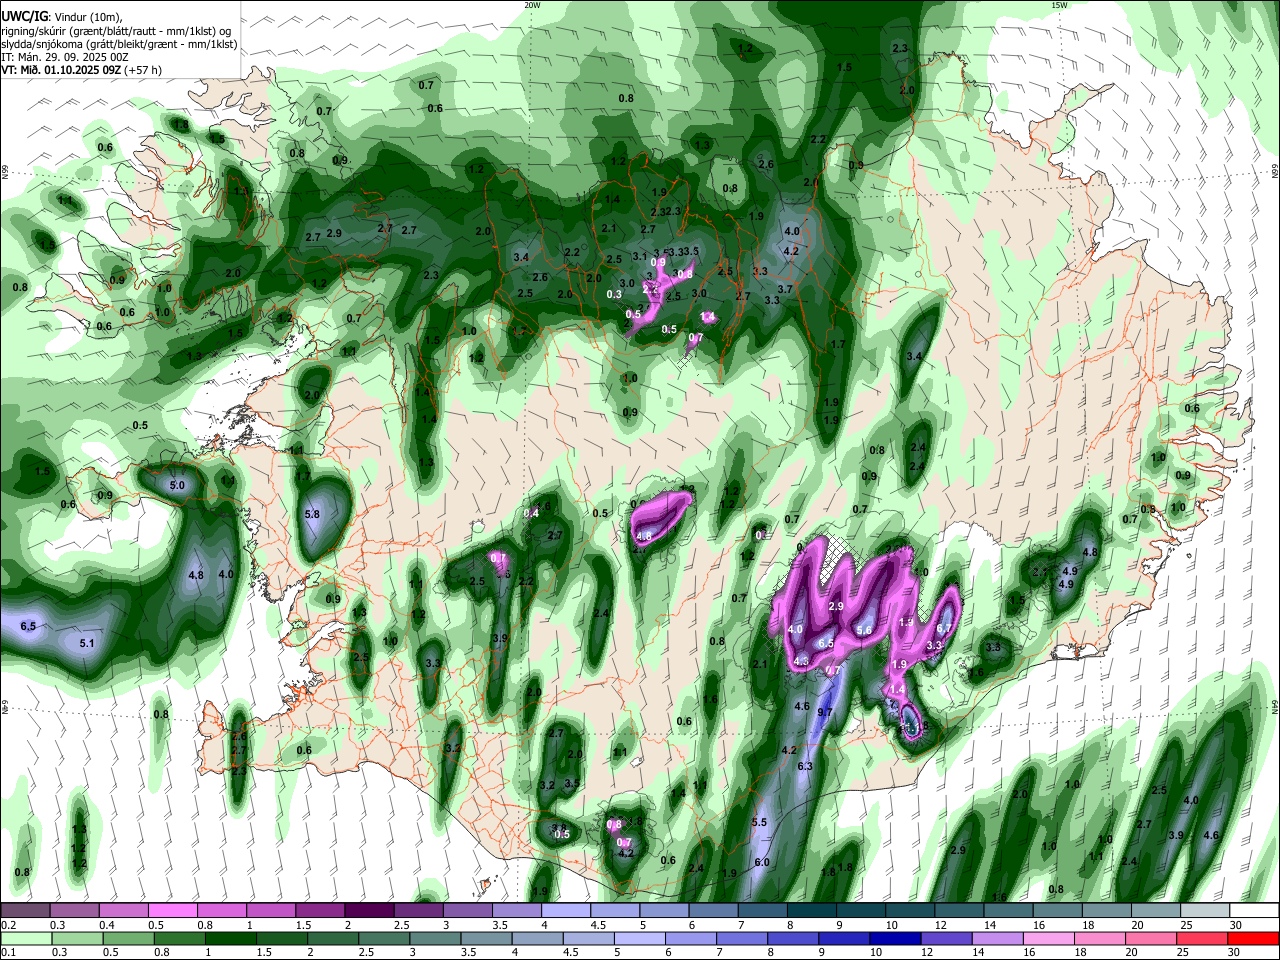This screenshot has height=960, width=1280.
Task: Click the 6.3 precipitation value
Action: 805,766
